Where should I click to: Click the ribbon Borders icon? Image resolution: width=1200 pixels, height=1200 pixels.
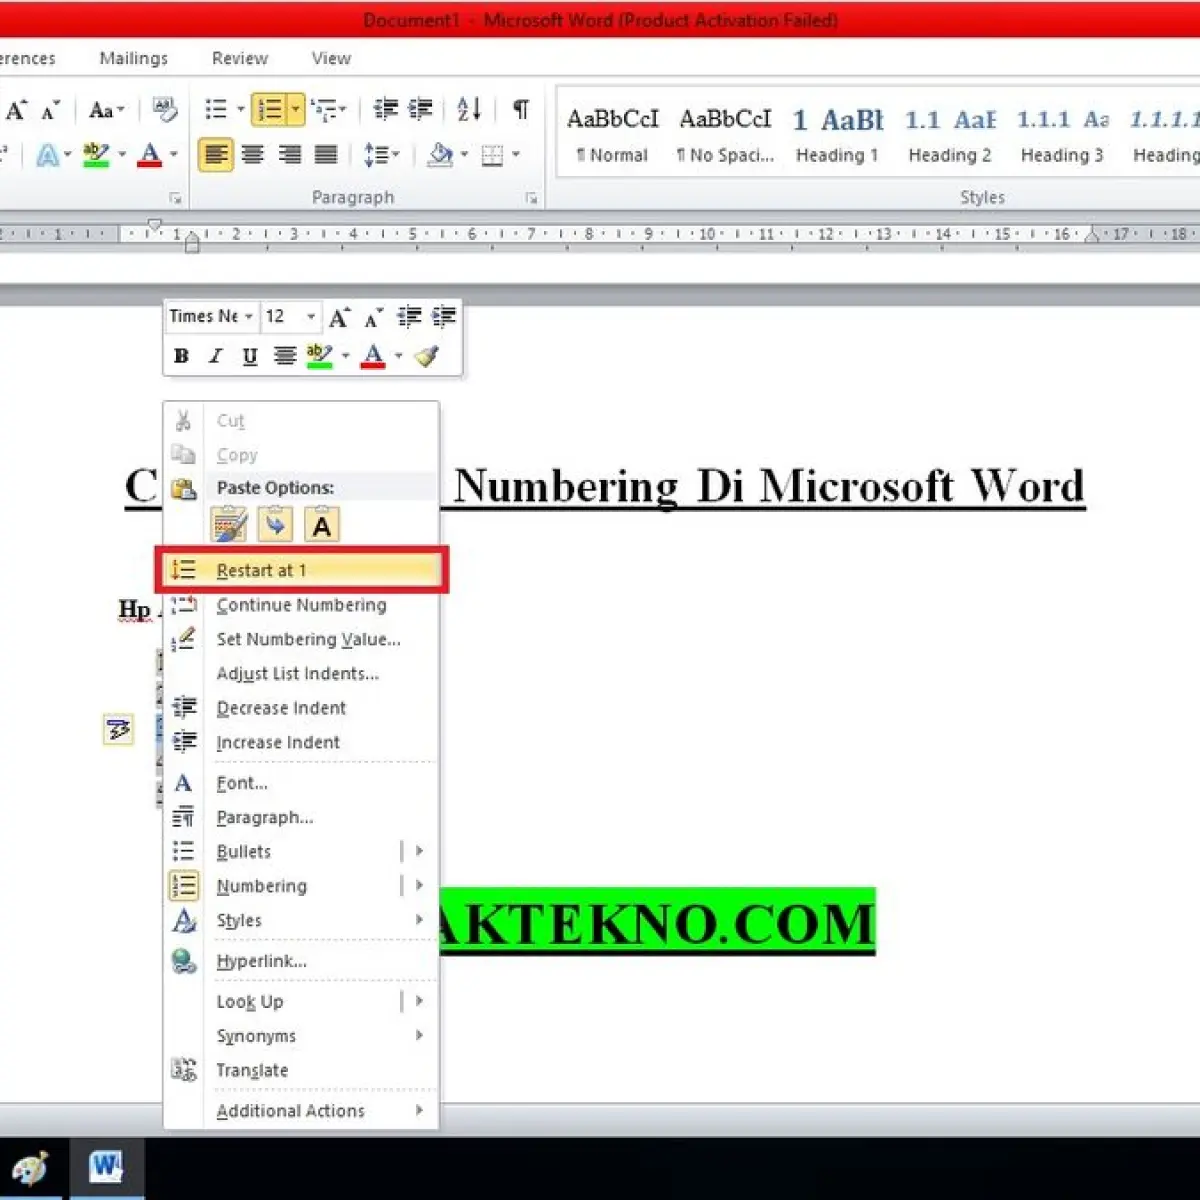492,155
